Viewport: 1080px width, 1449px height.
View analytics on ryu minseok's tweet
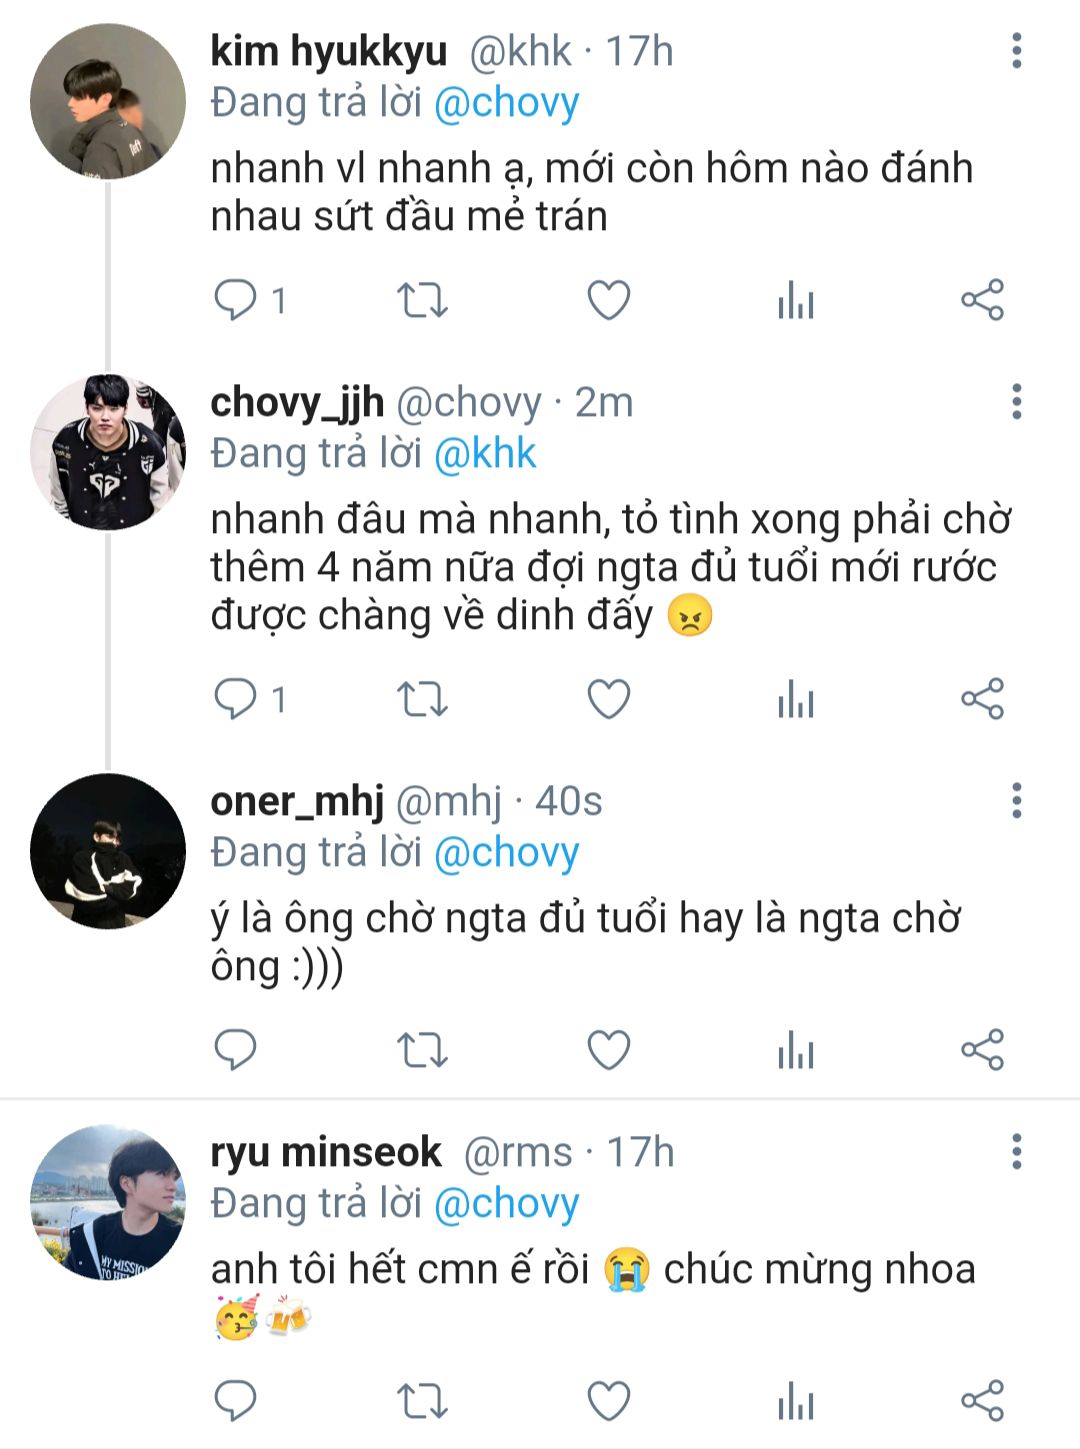tap(796, 1400)
